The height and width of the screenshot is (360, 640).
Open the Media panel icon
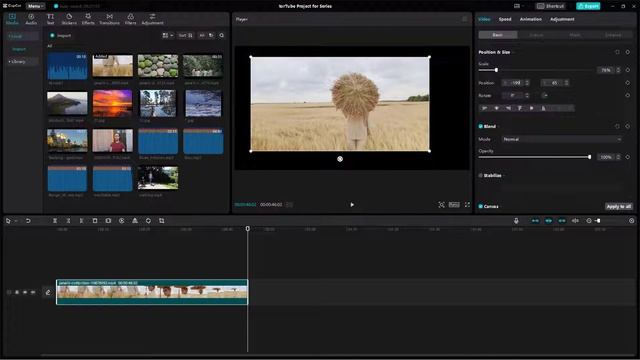pos(12,19)
